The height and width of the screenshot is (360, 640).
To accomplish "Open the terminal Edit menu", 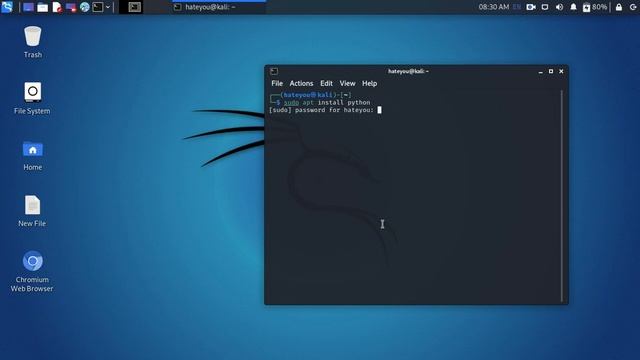I will tap(326, 83).
